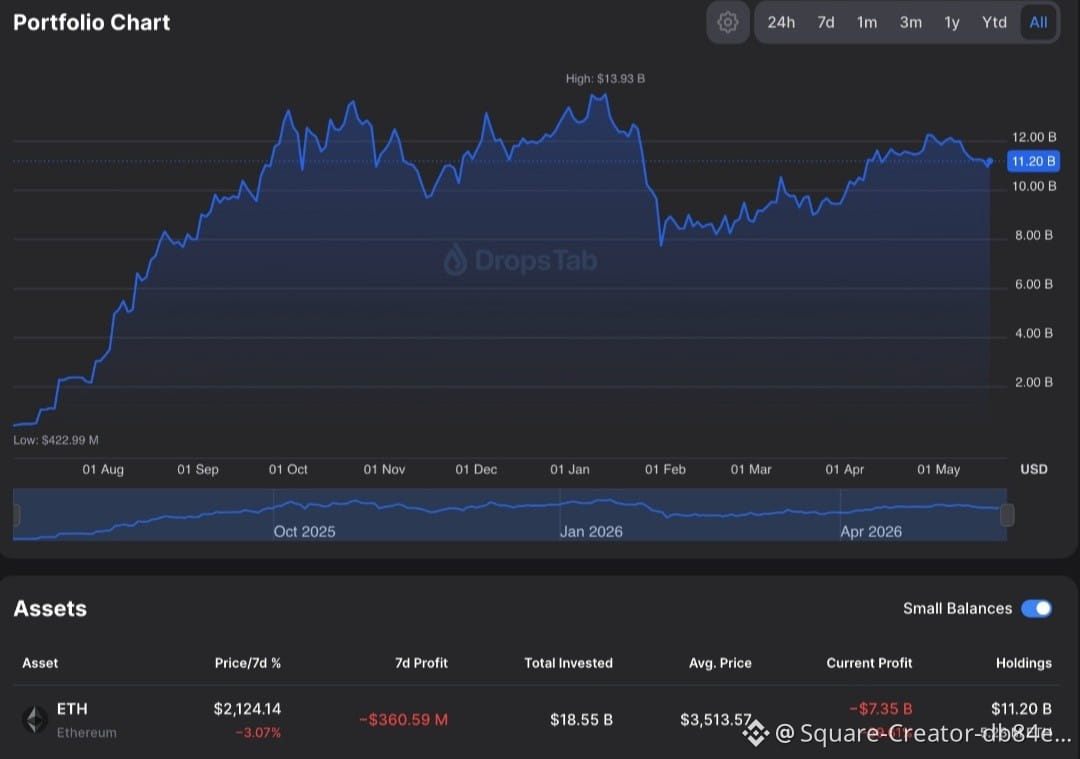Sort by the Holdings column header
The width and height of the screenshot is (1080, 759).
coord(1024,663)
